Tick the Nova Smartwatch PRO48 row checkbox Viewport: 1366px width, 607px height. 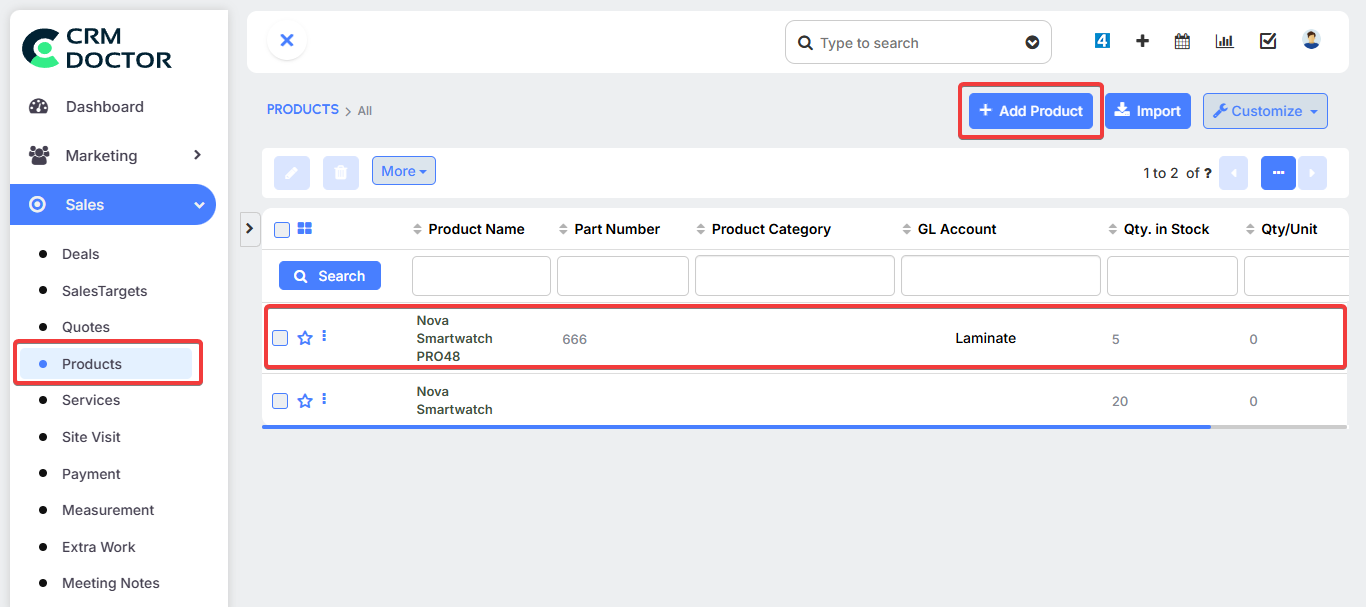click(281, 338)
